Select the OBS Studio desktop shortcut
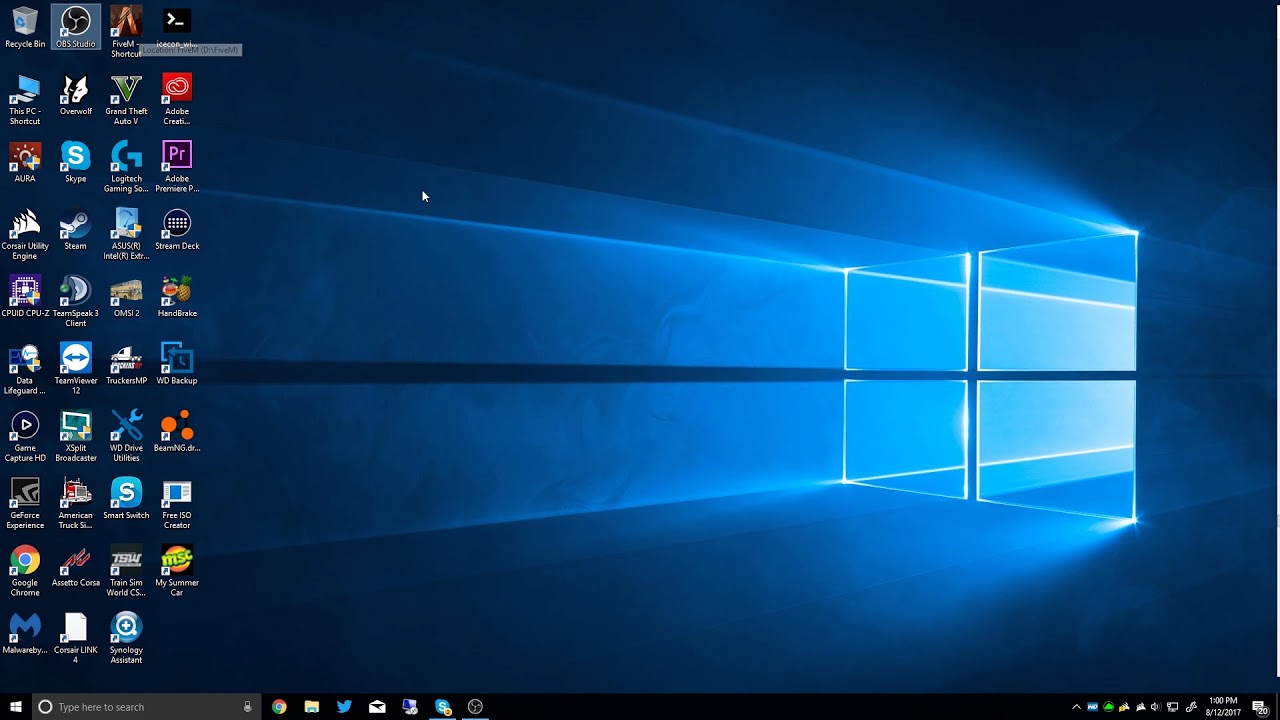 (76, 27)
